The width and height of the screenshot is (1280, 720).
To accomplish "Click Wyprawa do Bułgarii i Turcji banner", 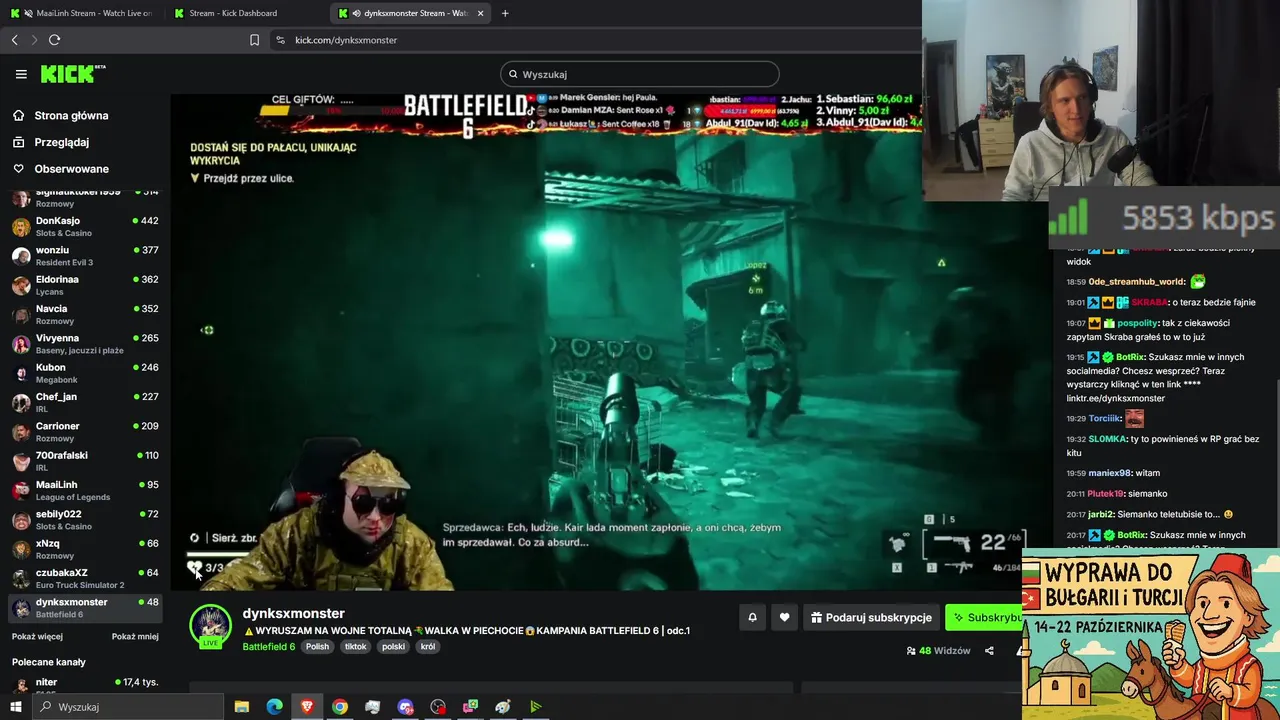I will point(1151,634).
